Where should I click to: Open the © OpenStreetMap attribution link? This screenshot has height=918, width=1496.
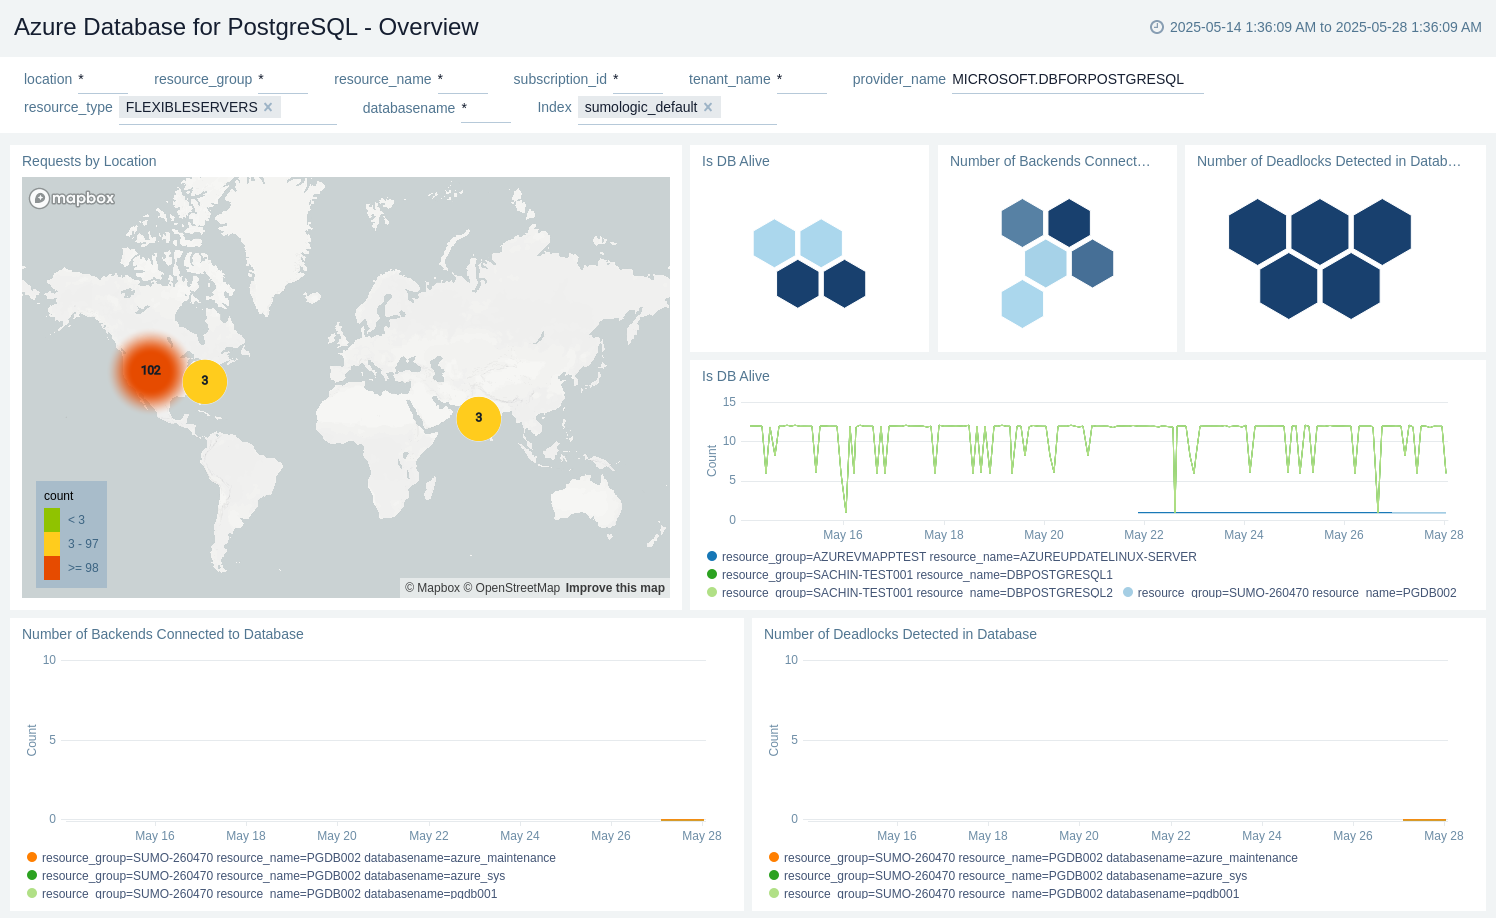click(512, 588)
